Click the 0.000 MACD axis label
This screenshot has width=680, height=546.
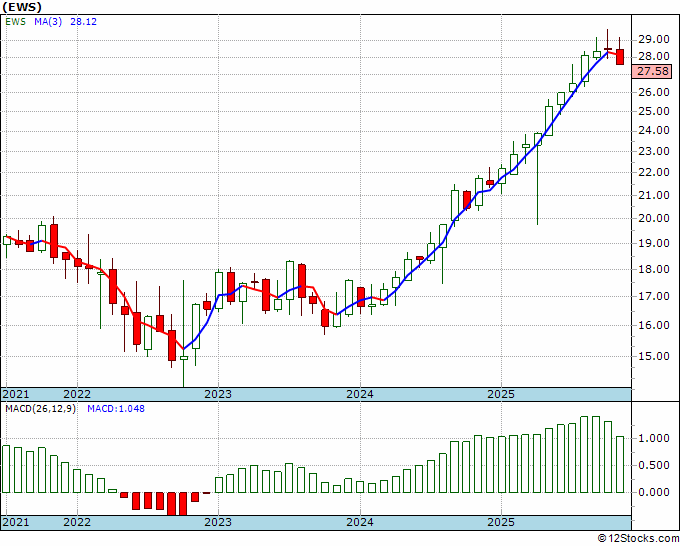[654, 492]
